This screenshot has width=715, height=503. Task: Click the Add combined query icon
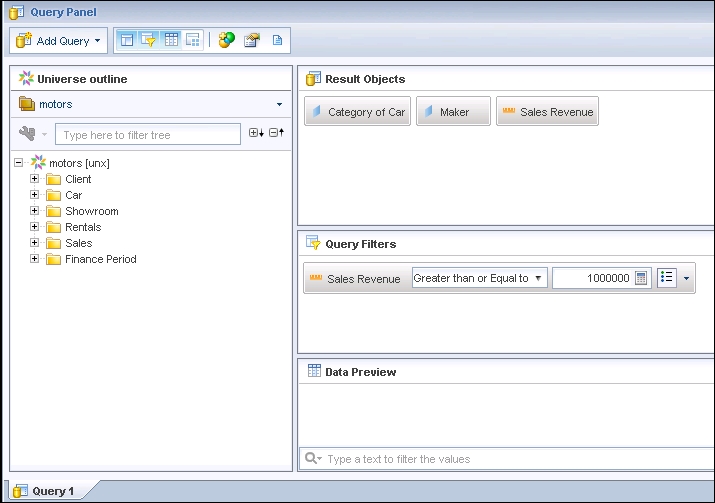(x=226, y=40)
